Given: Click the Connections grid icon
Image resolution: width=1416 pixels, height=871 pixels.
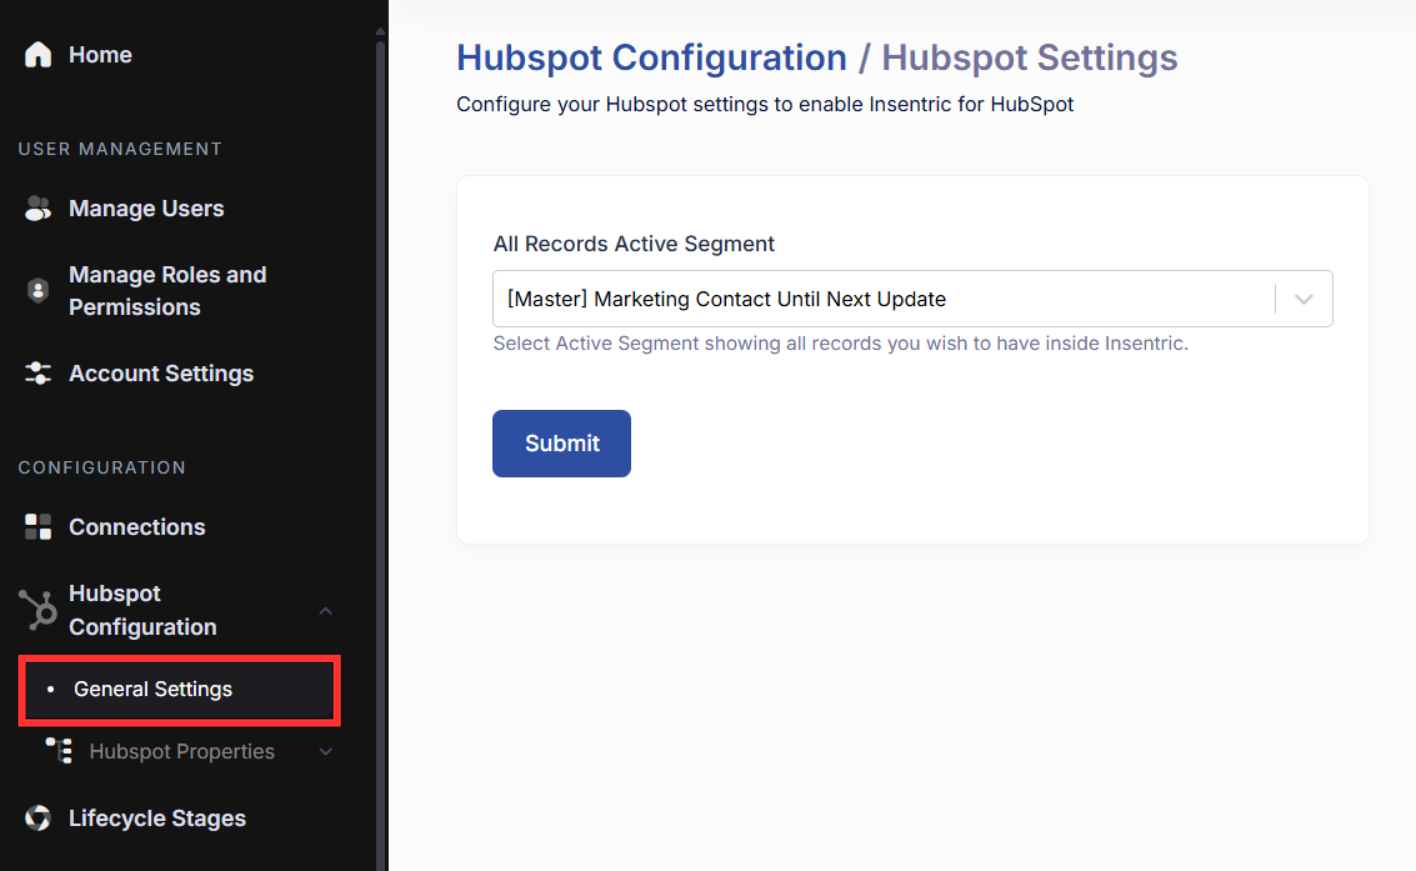Looking at the screenshot, I should point(38,527).
